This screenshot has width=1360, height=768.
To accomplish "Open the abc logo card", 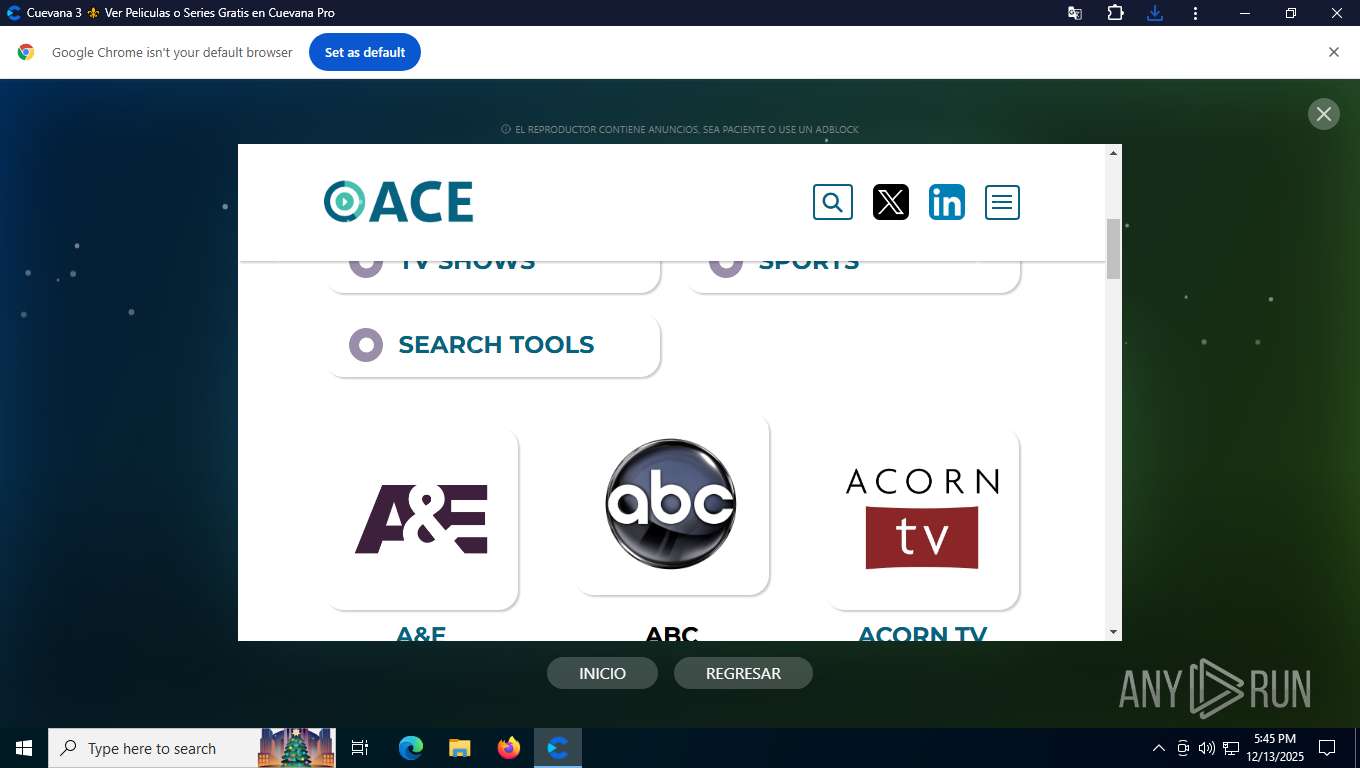I will click(671, 505).
